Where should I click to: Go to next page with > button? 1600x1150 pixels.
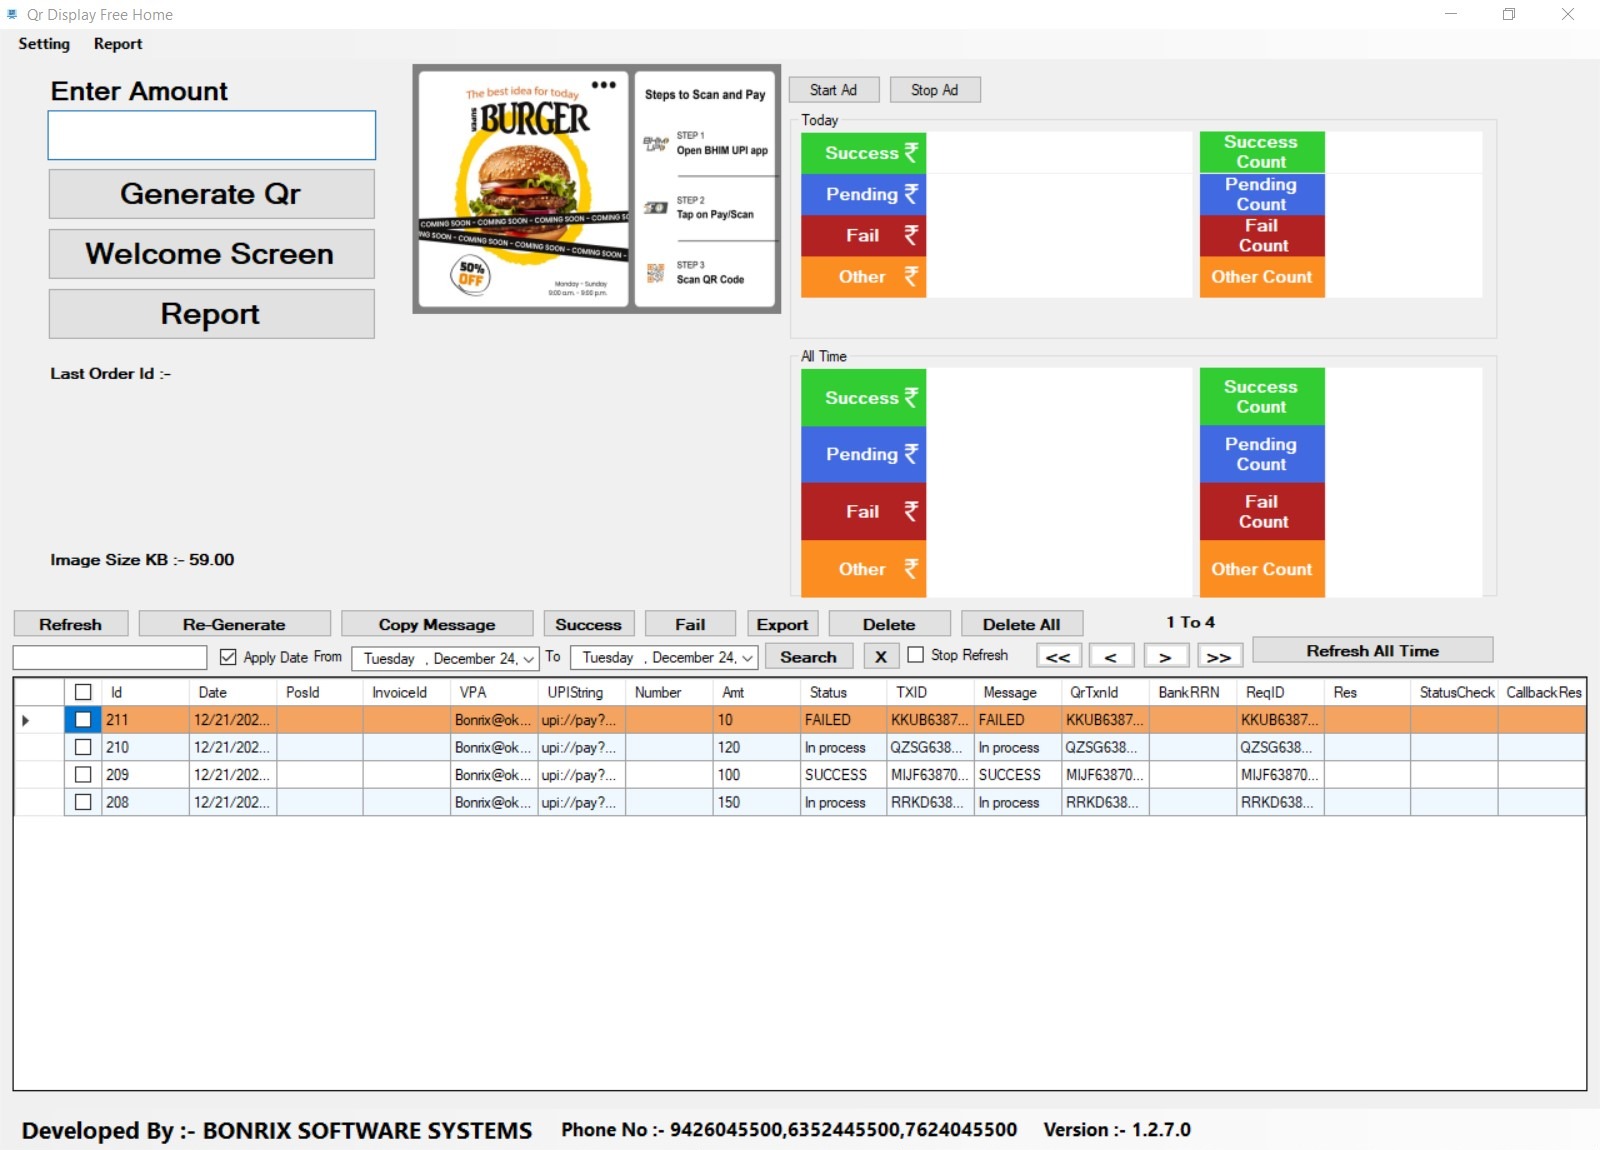click(x=1165, y=656)
